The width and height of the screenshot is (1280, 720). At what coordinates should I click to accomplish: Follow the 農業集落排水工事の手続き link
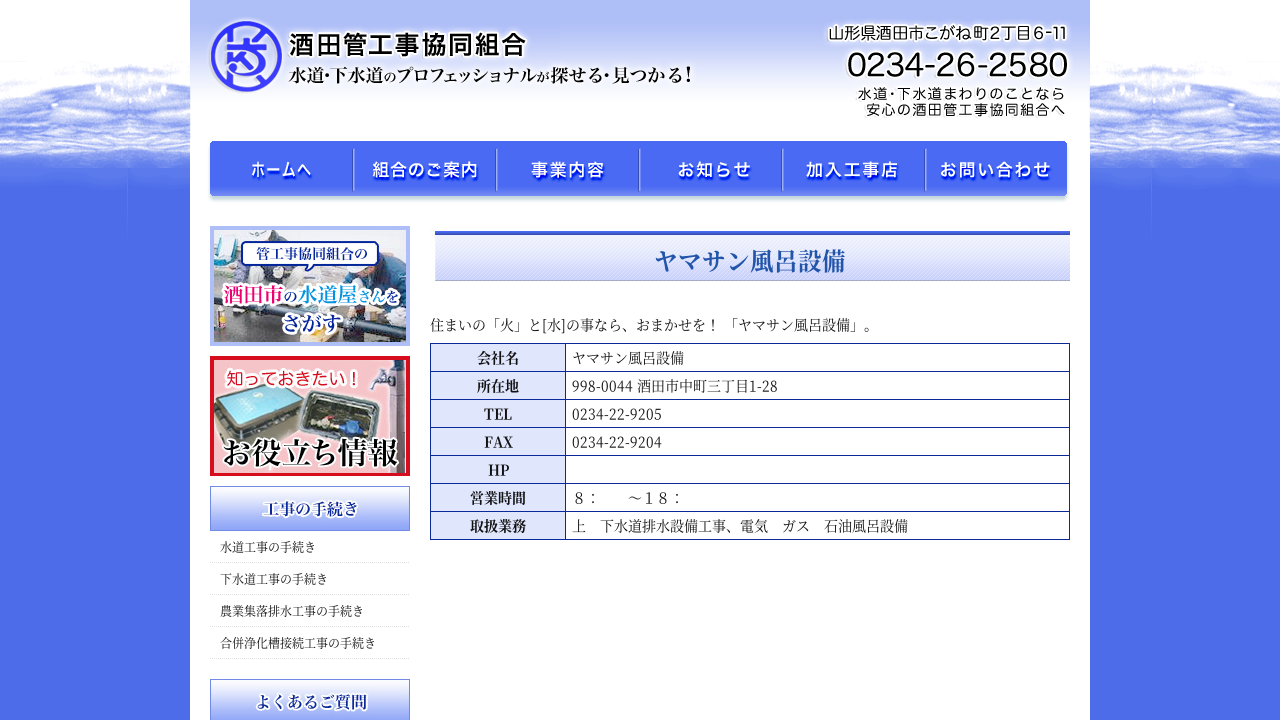click(292, 611)
